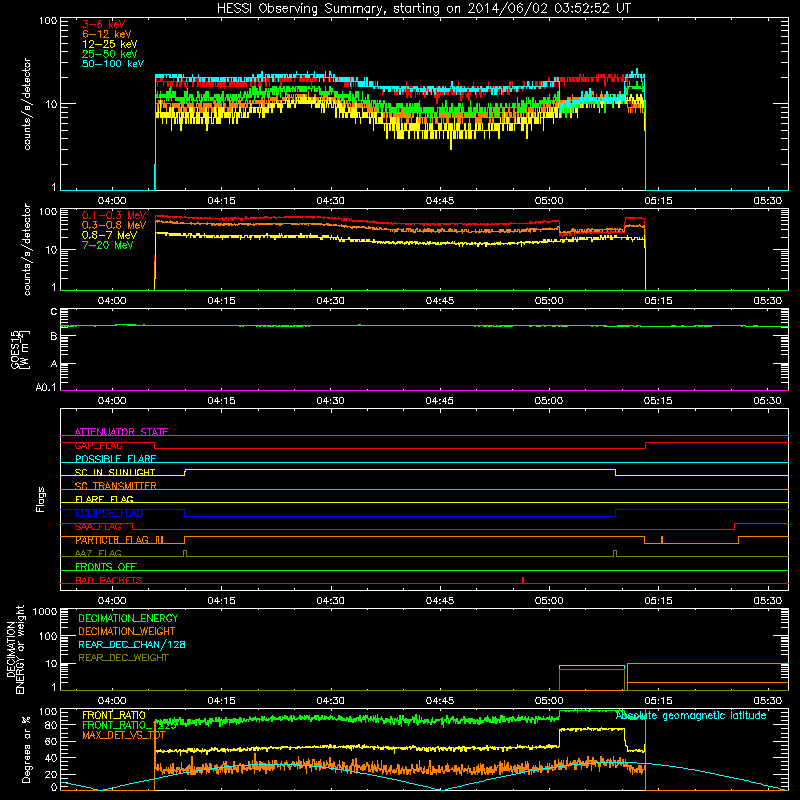
Task: Click the vertical Flags axis title
Action: [x=41, y=499]
